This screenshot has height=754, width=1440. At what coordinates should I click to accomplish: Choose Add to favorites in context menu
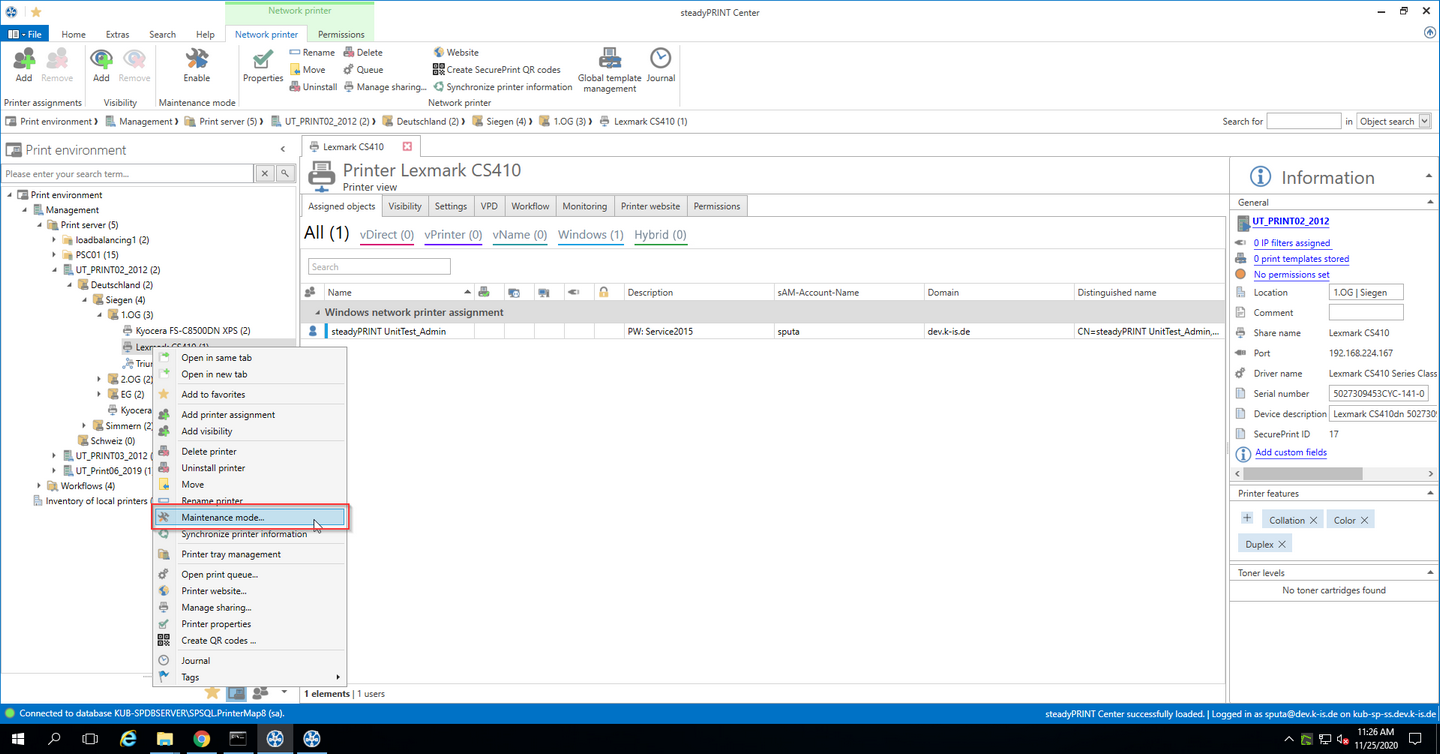[x=250, y=394]
